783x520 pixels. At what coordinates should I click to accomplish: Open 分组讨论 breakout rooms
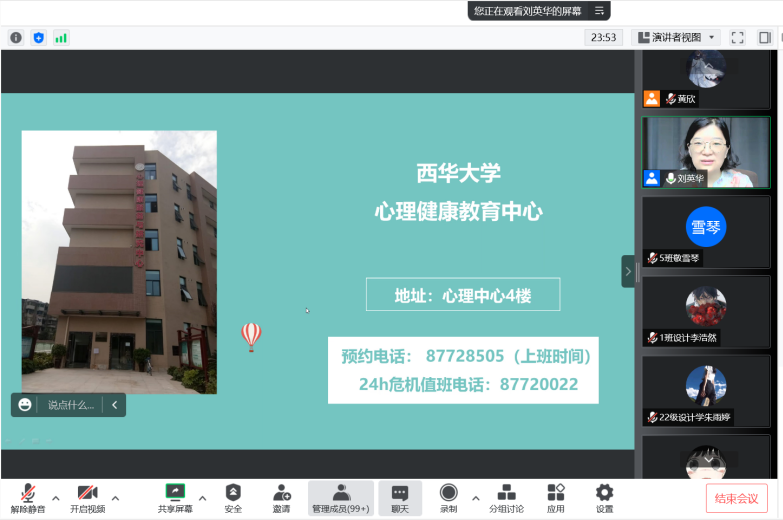(506, 498)
